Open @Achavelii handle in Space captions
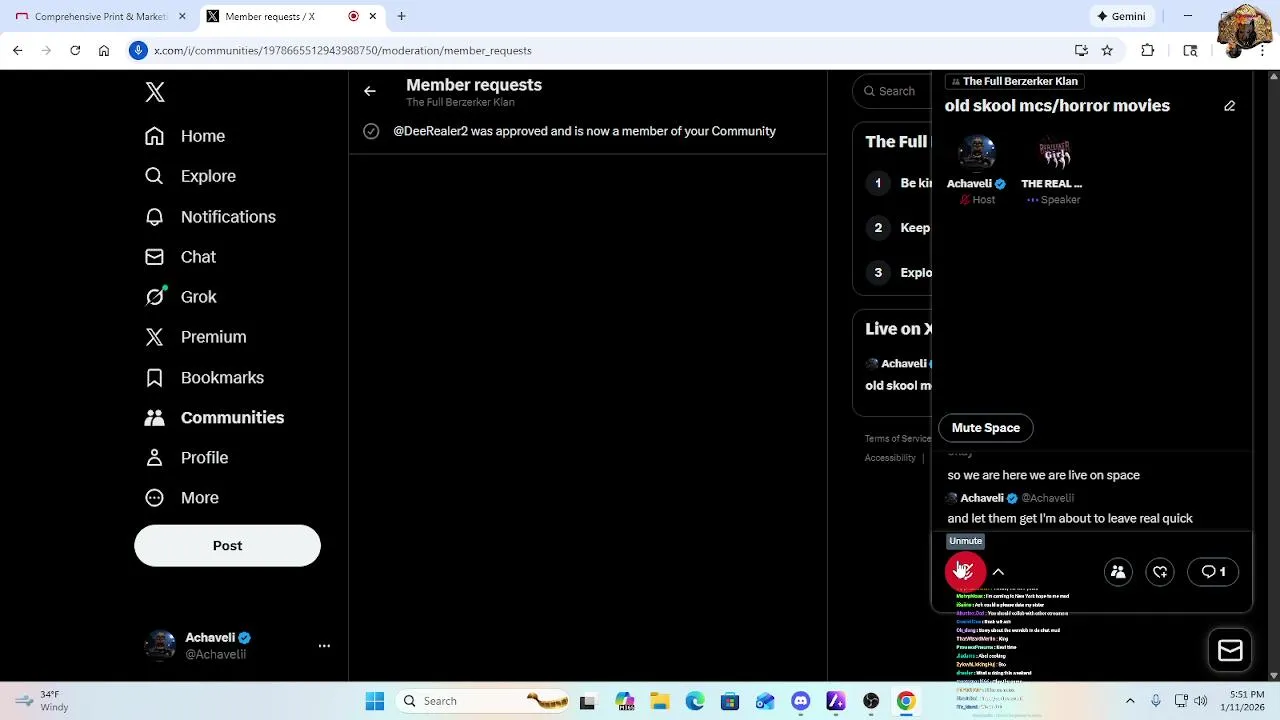 pos(1047,498)
